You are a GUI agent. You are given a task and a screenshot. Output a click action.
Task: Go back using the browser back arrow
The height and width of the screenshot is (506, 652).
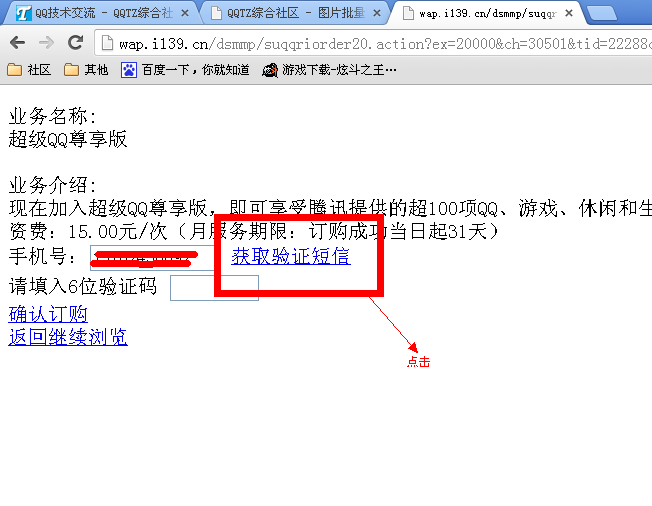coord(17,42)
